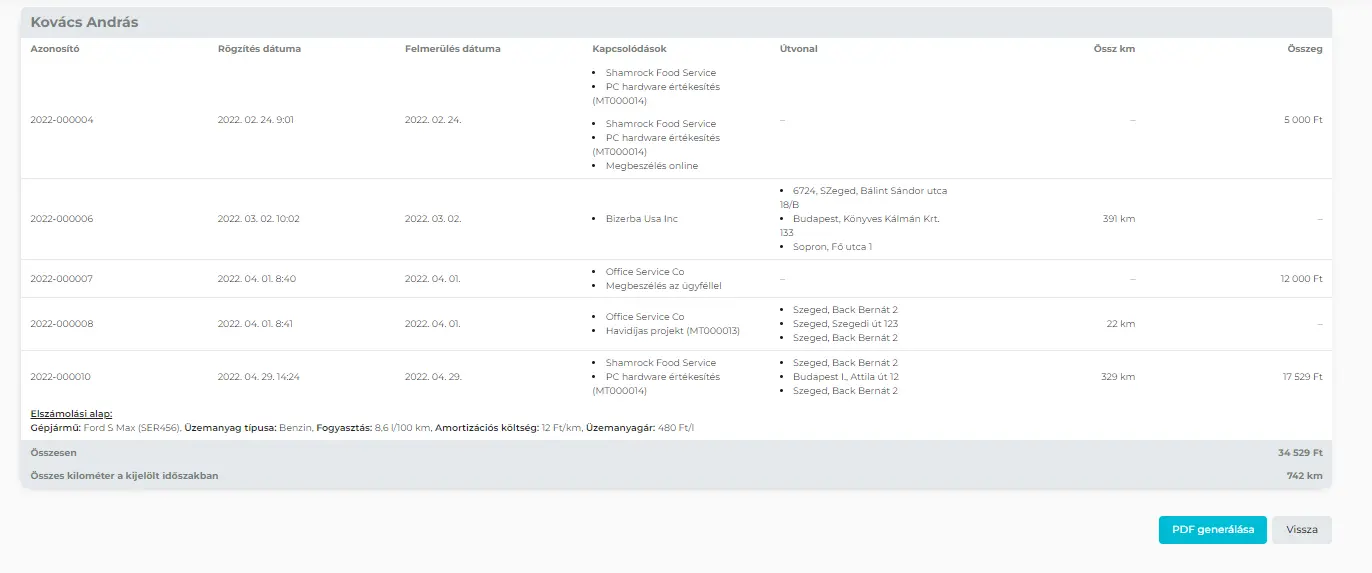Click the Útvonal column header
Screen dimensions: 1372x573
click(798, 49)
